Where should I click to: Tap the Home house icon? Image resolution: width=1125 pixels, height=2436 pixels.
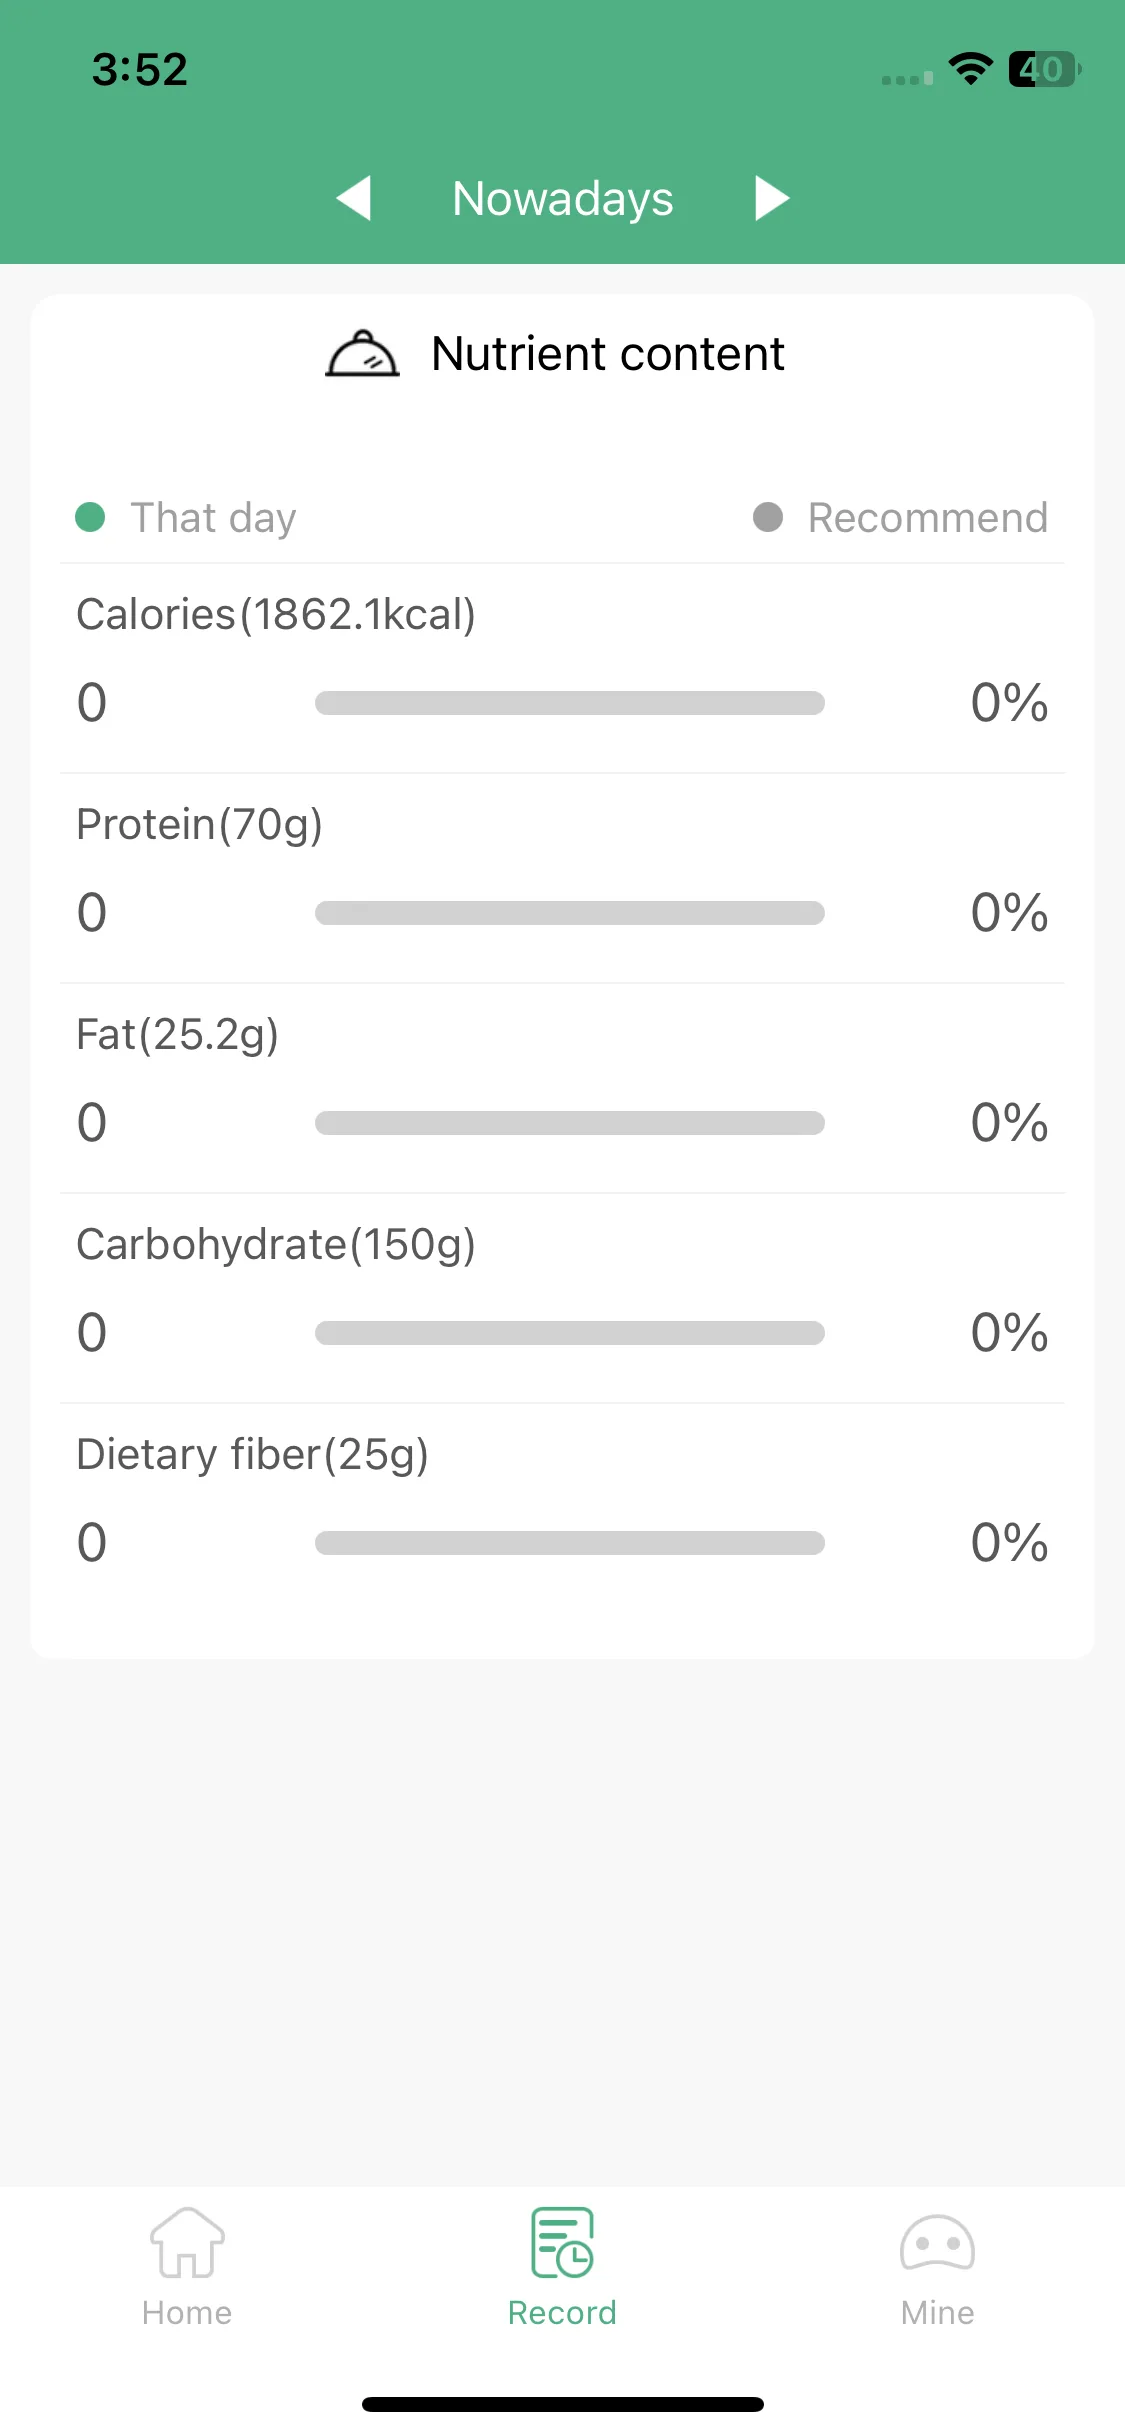(187, 2242)
